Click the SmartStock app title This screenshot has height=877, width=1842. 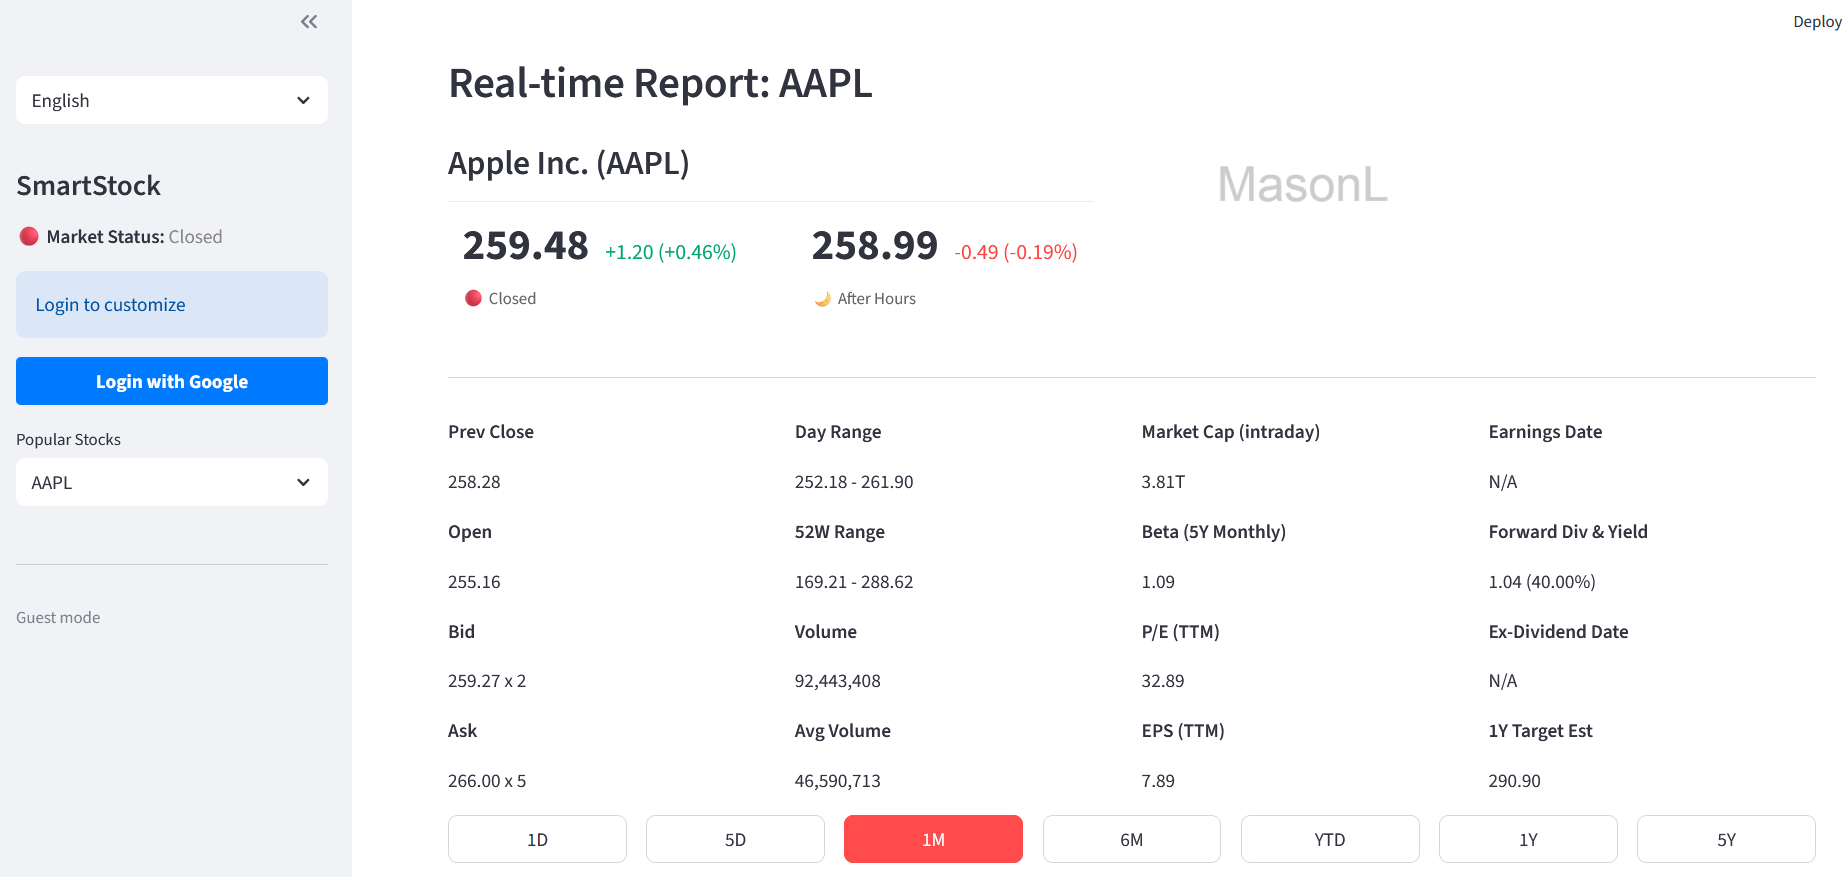coord(88,185)
